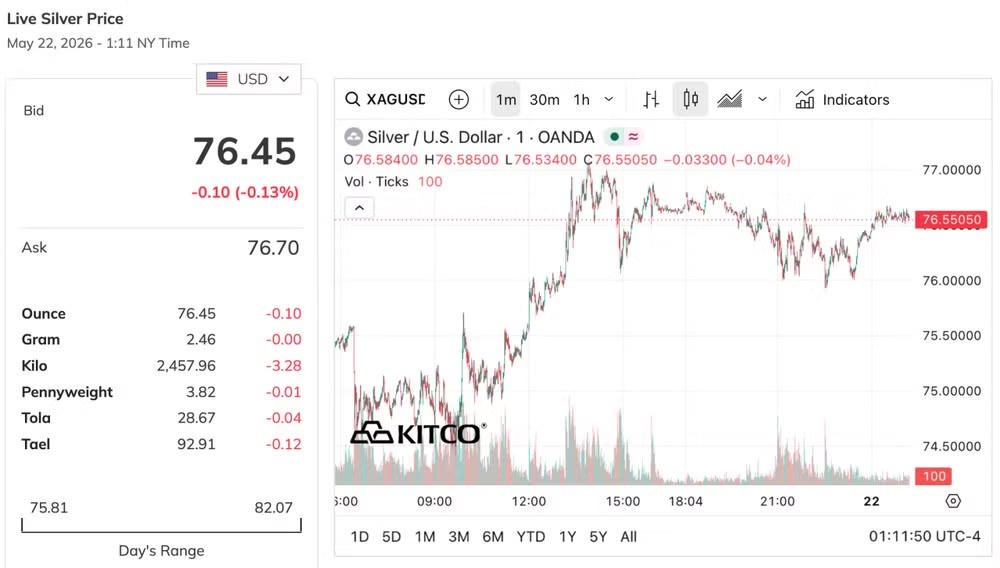
Task: Select the area chart style icon
Action: point(729,99)
